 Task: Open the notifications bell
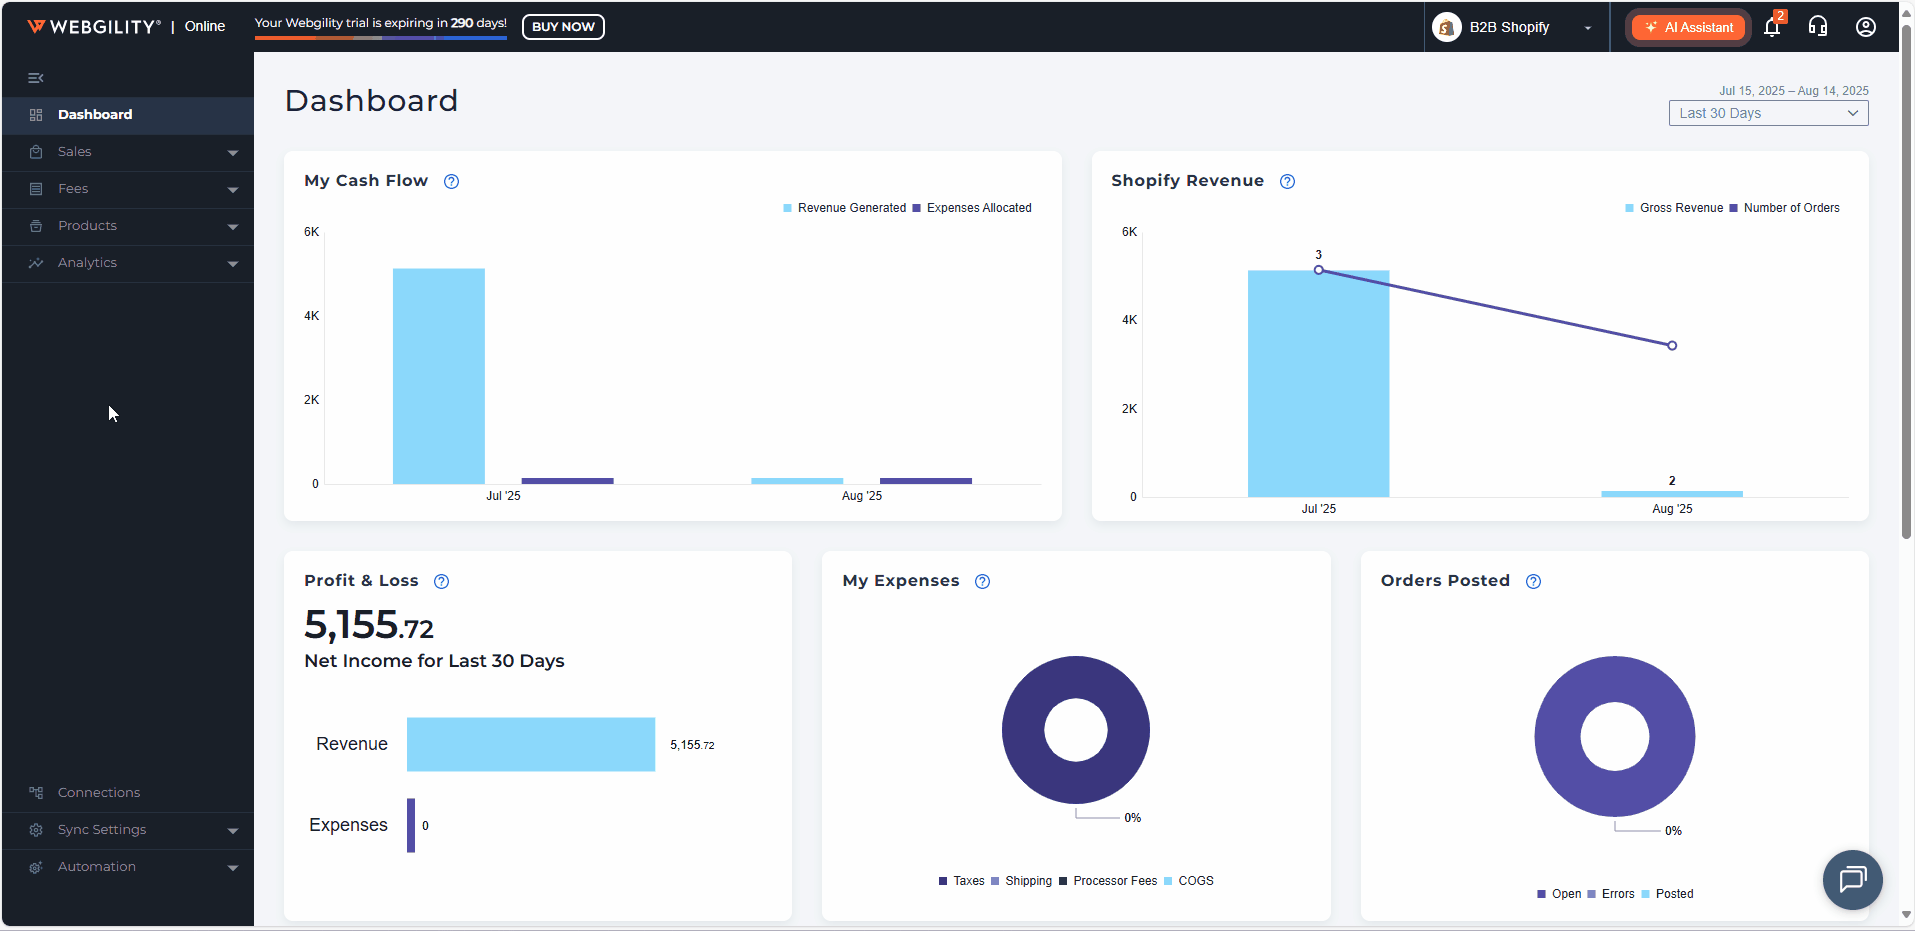(1772, 27)
